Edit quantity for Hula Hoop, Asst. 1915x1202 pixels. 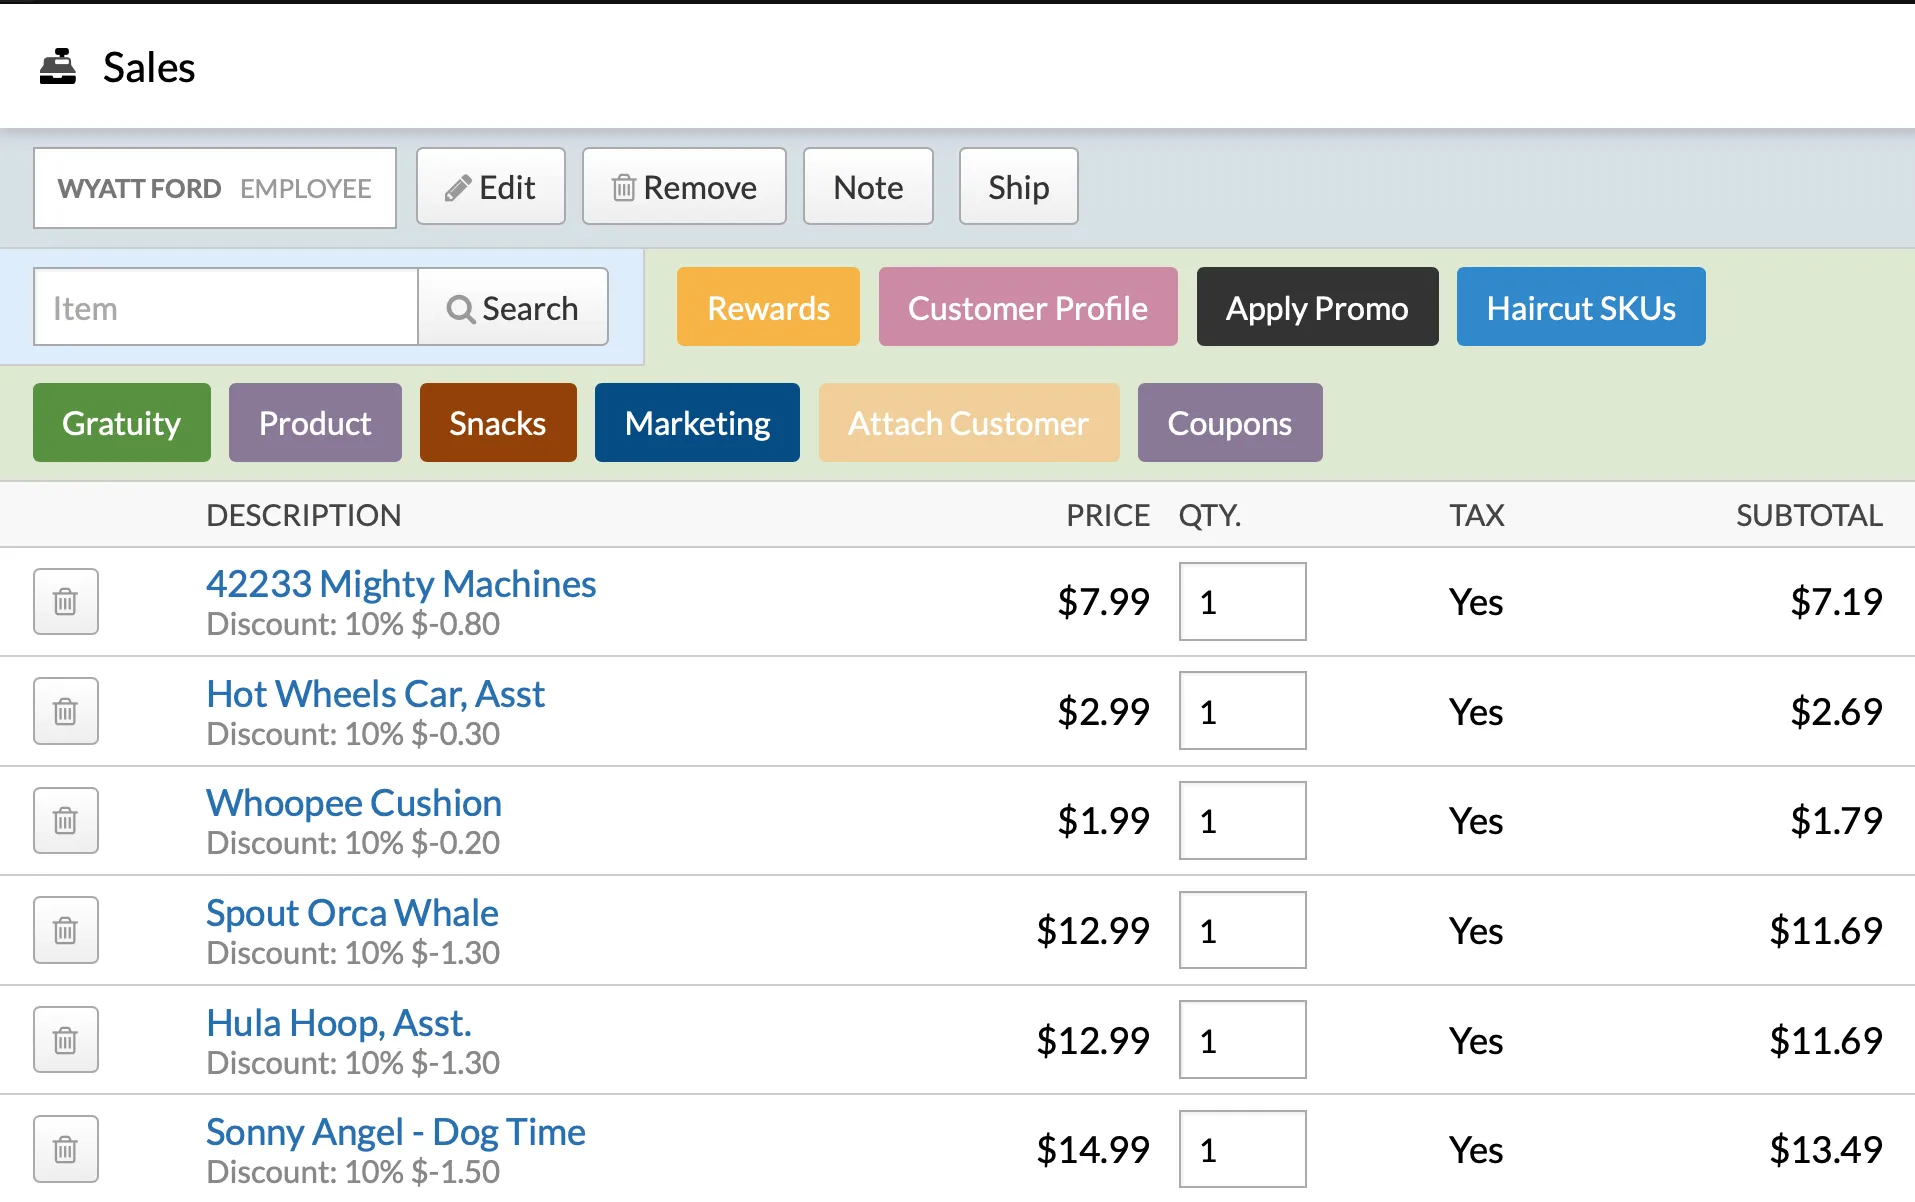[1243, 1040]
